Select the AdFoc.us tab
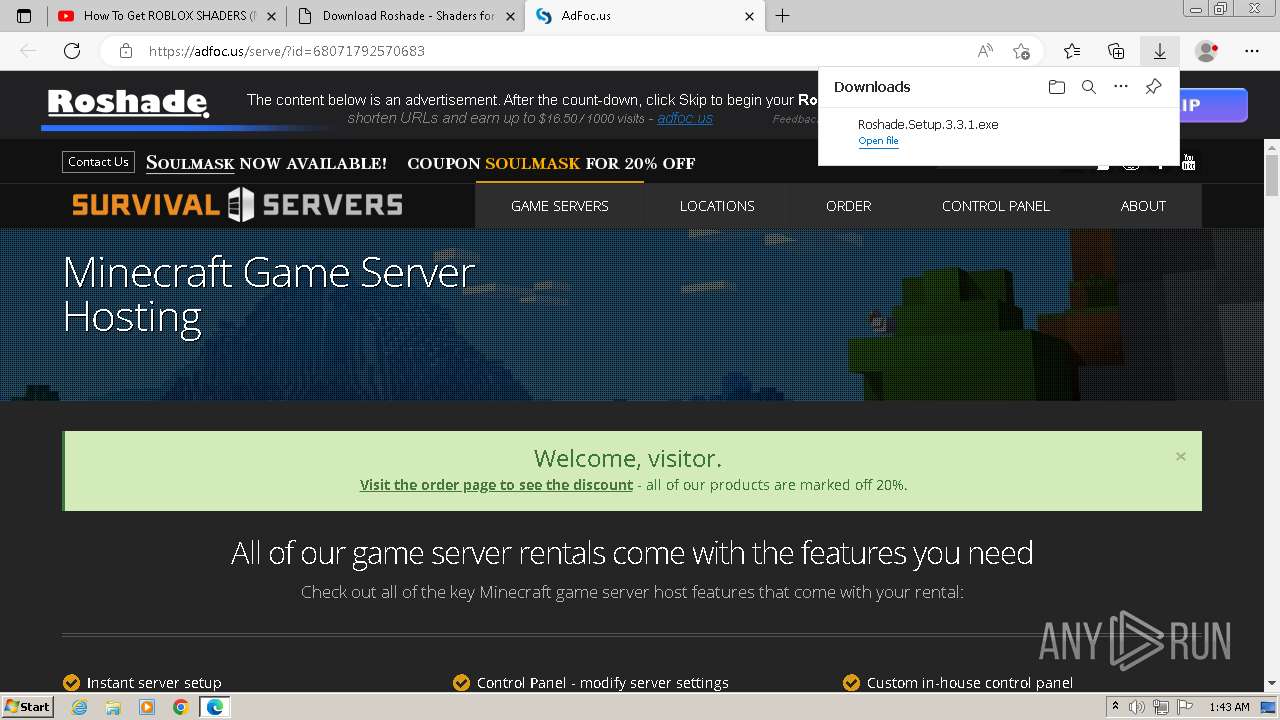This screenshot has width=1280, height=720. point(644,16)
